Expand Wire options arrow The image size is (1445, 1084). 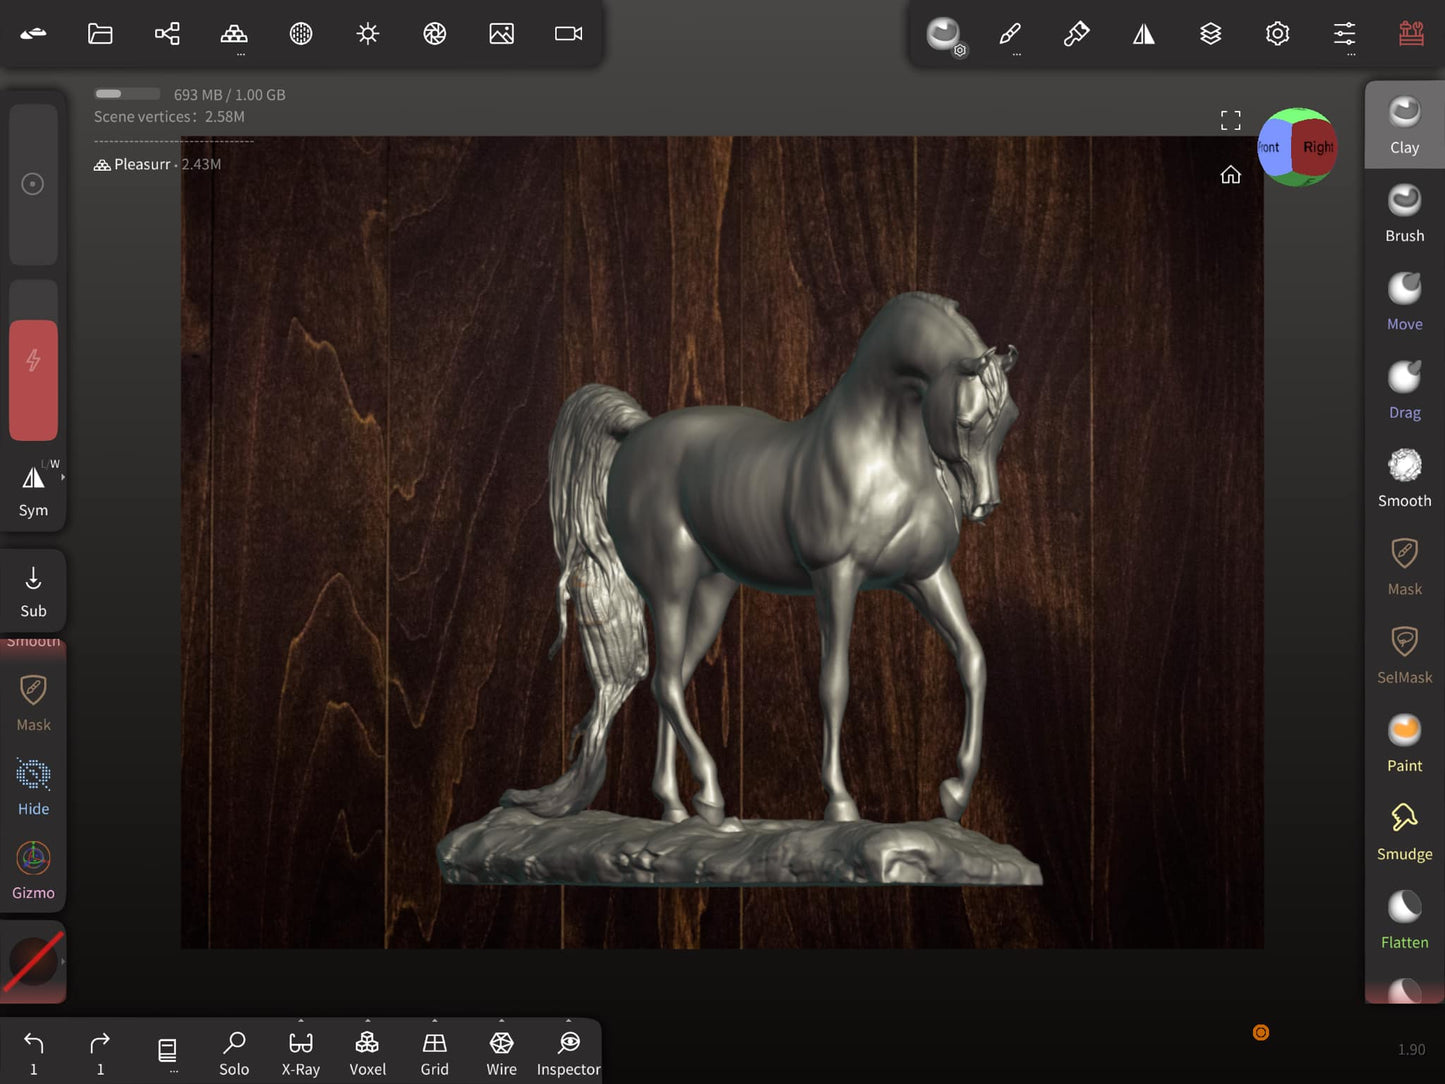click(502, 1022)
